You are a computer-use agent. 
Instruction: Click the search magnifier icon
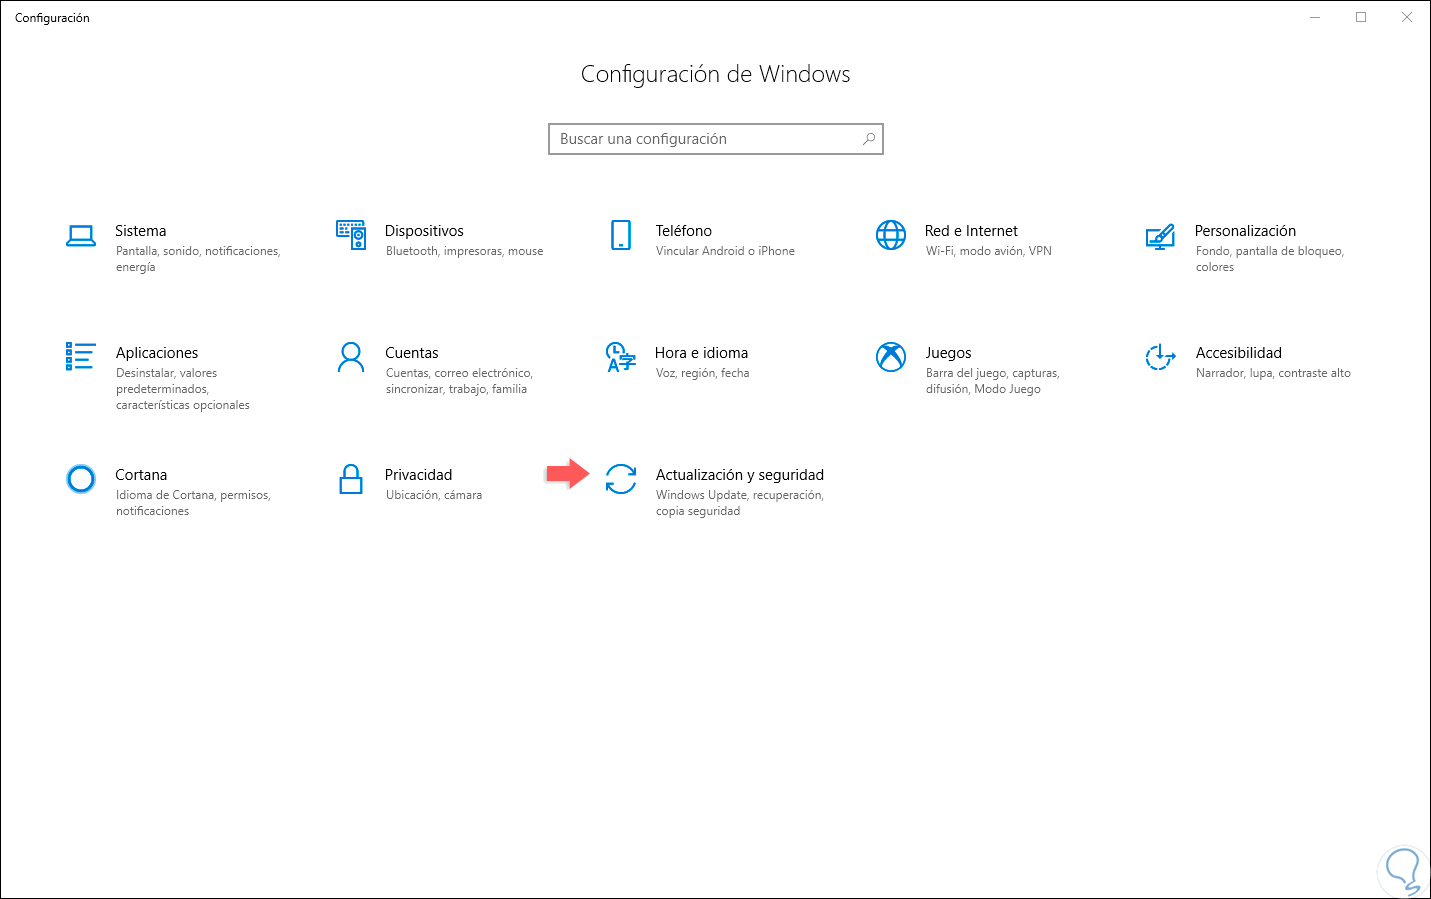(x=869, y=139)
